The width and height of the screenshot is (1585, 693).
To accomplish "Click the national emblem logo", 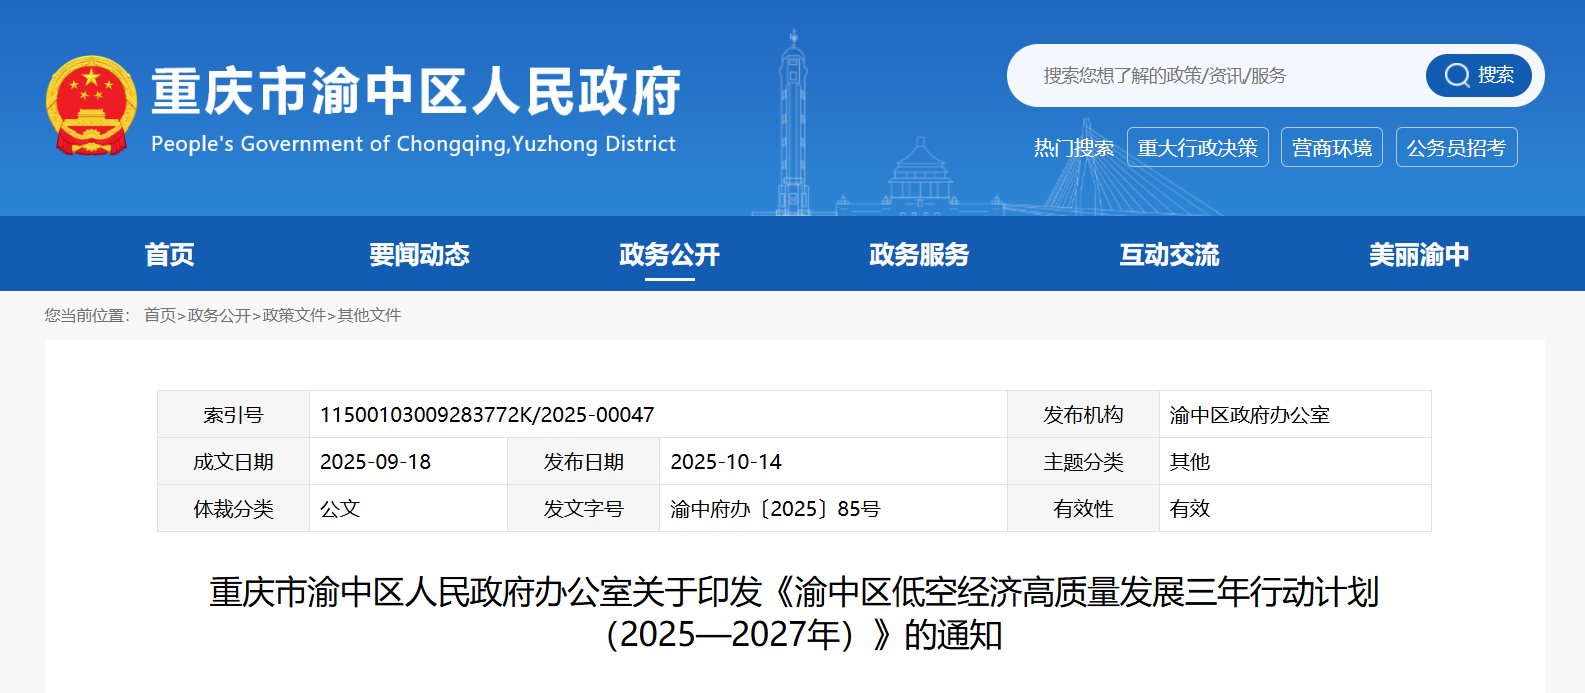I will pos(91,106).
